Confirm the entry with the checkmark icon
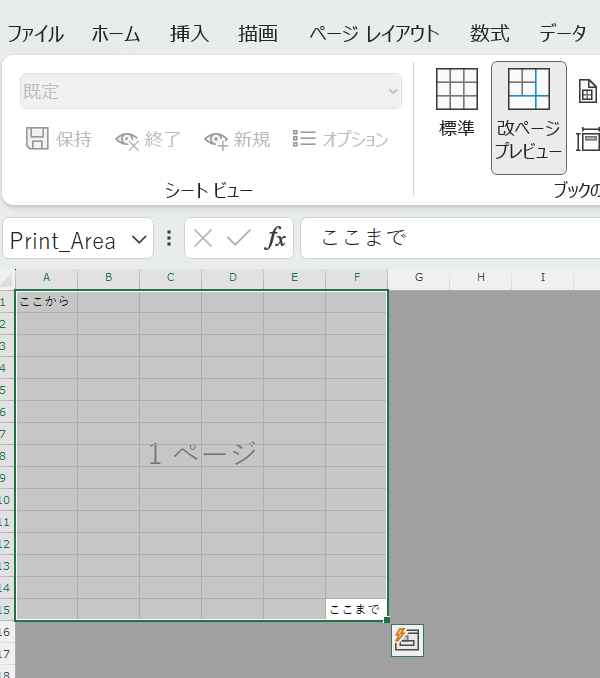This screenshot has width=600, height=678. click(238, 238)
